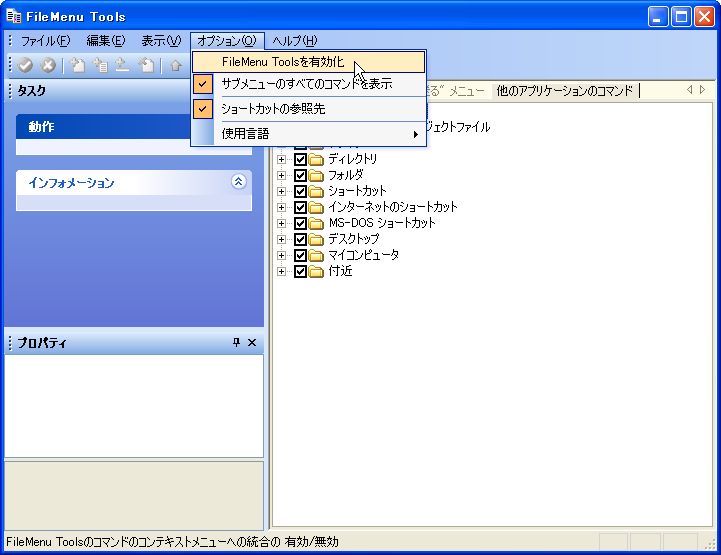The image size is (721, 555).
Task: Click the pin icon on プロパティ panel
Action: pos(236,342)
